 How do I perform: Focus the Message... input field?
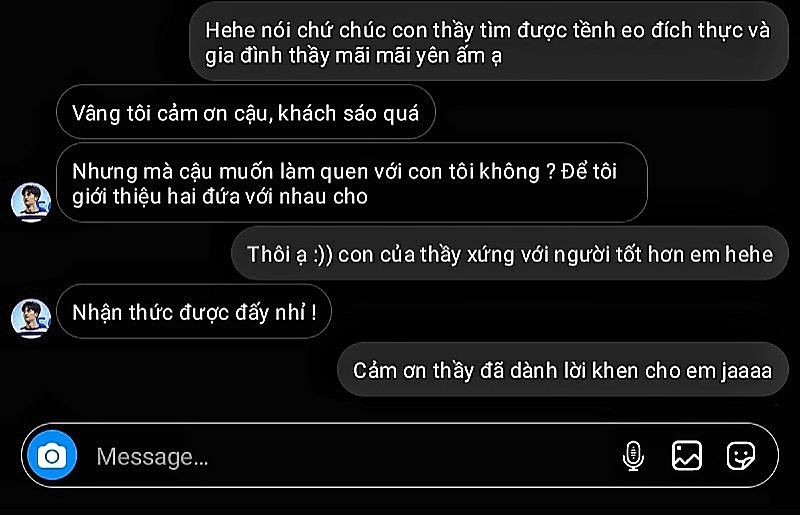[352, 456]
